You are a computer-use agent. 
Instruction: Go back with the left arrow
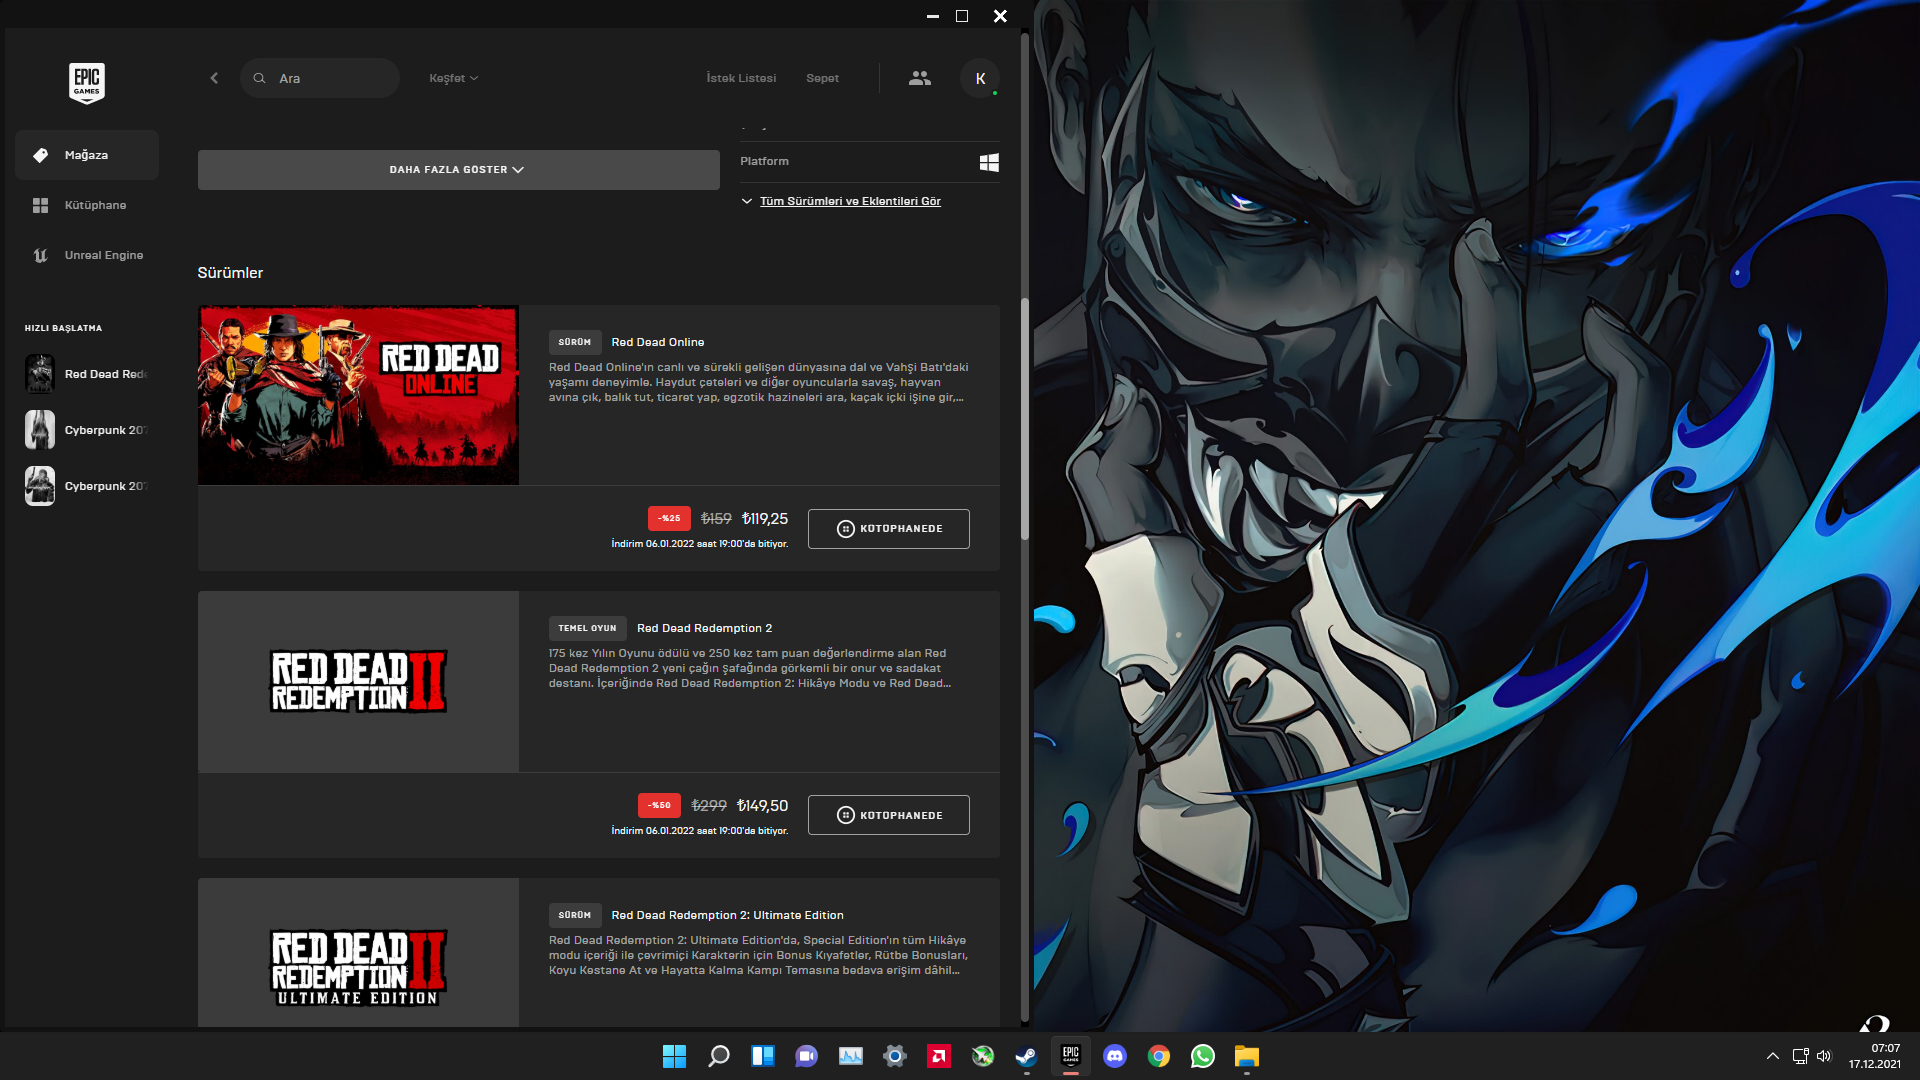tap(214, 78)
